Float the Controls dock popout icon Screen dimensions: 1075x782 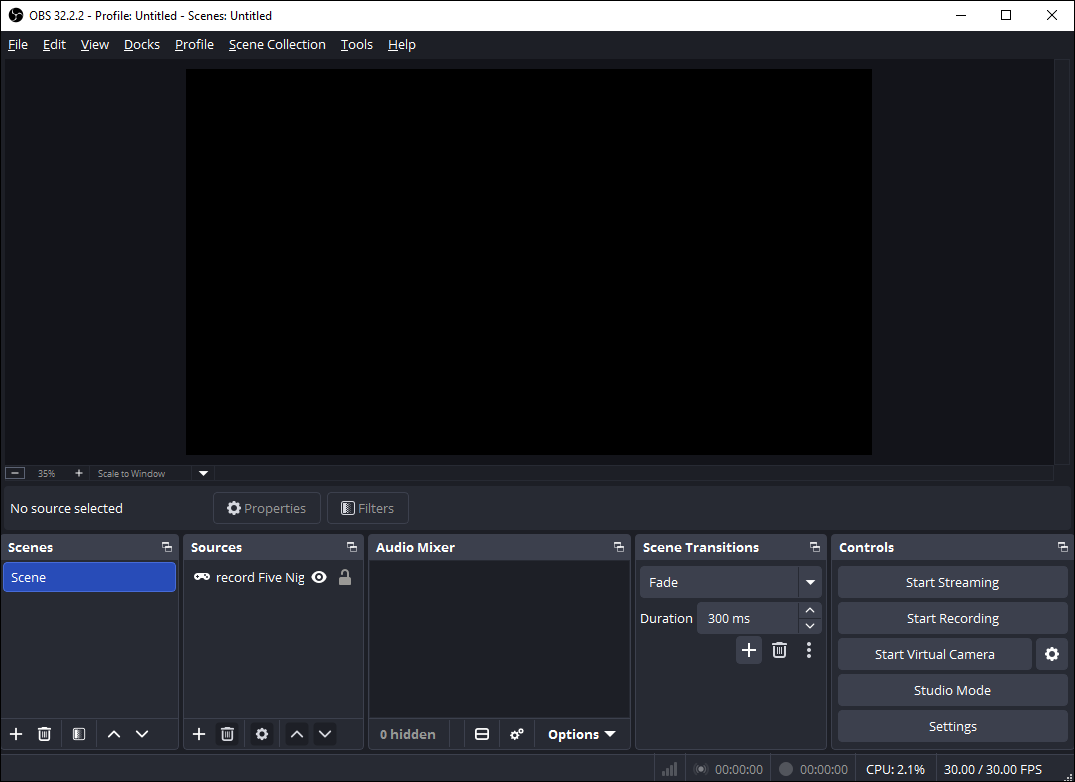pyautogui.click(x=1063, y=547)
